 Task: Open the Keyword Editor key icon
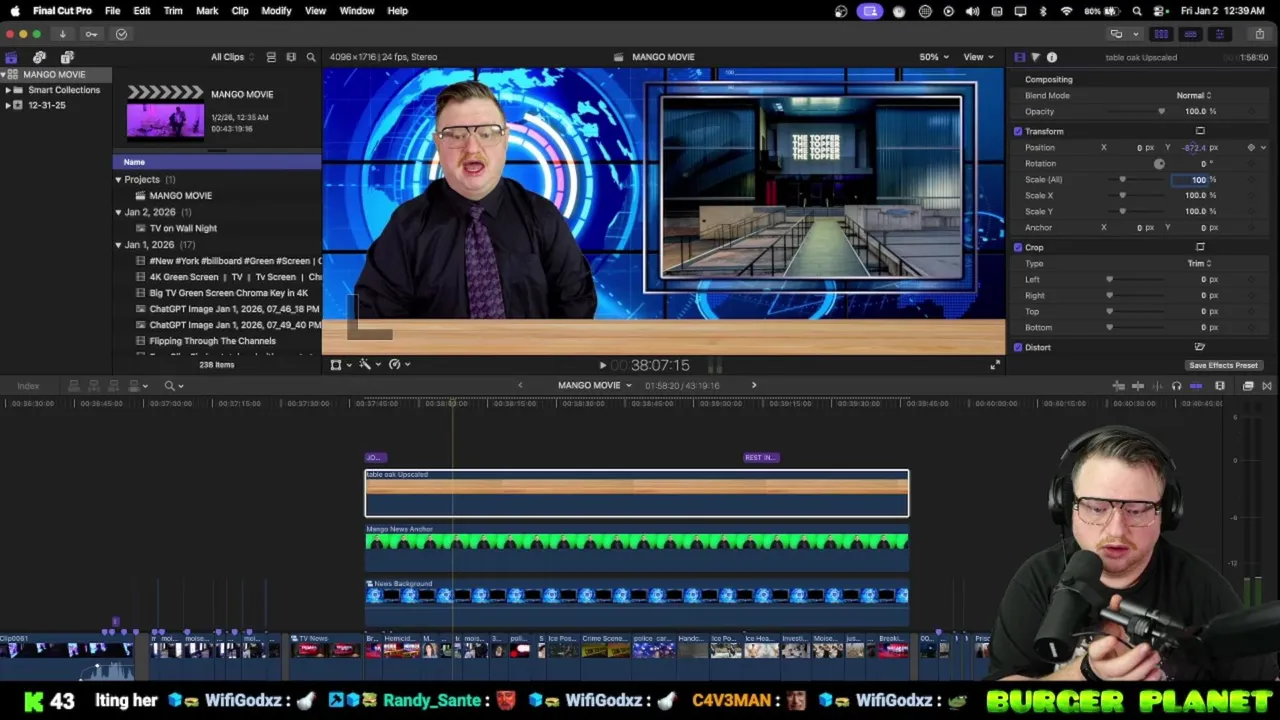coord(91,34)
